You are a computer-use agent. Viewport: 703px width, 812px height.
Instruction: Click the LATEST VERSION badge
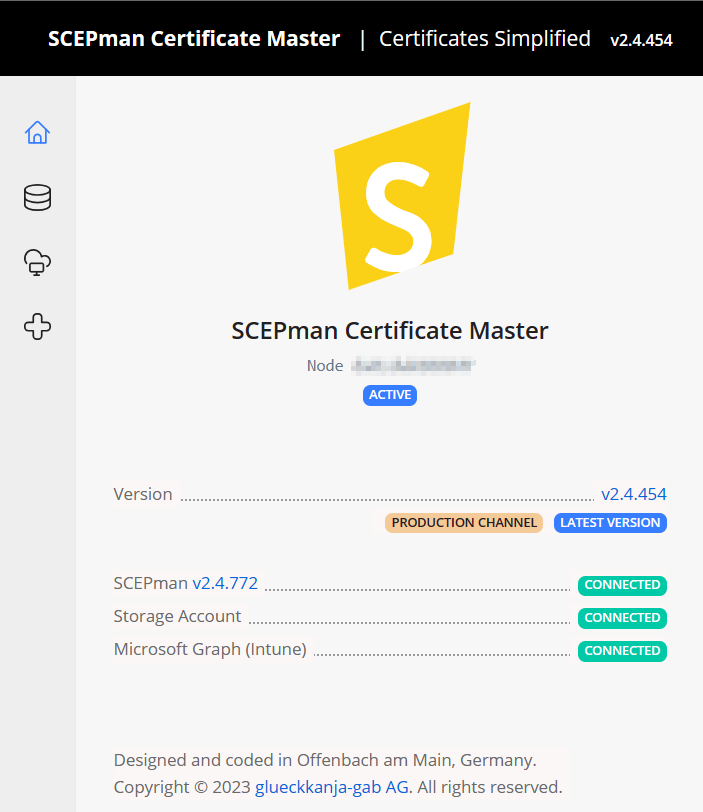click(x=610, y=523)
